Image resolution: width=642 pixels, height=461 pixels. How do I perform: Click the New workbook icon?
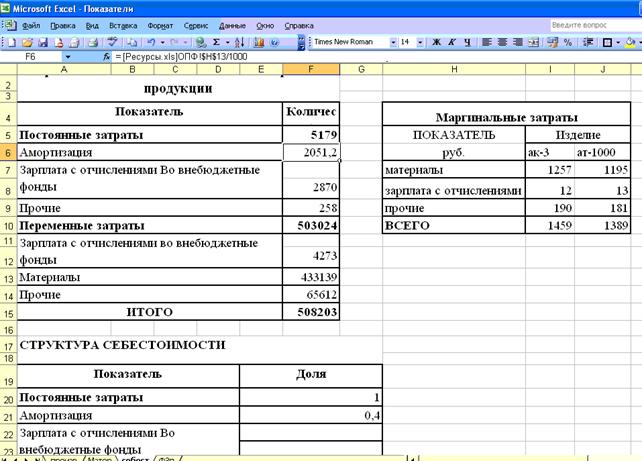(11, 42)
